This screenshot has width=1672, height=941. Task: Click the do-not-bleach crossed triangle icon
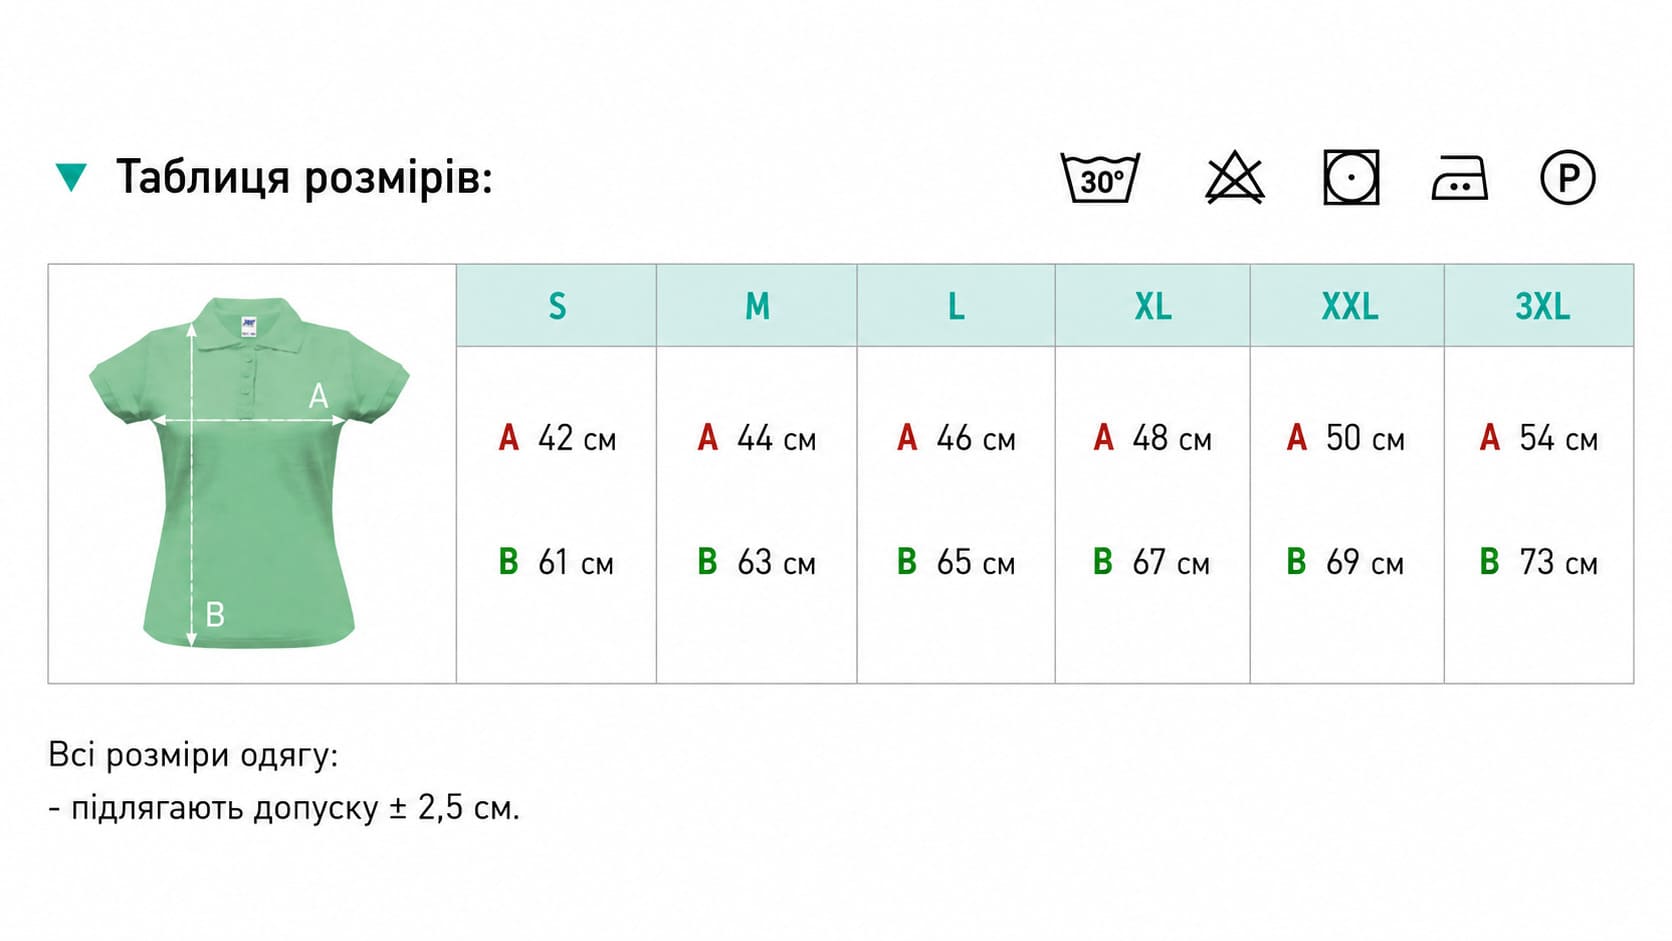[x=1235, y=178]
